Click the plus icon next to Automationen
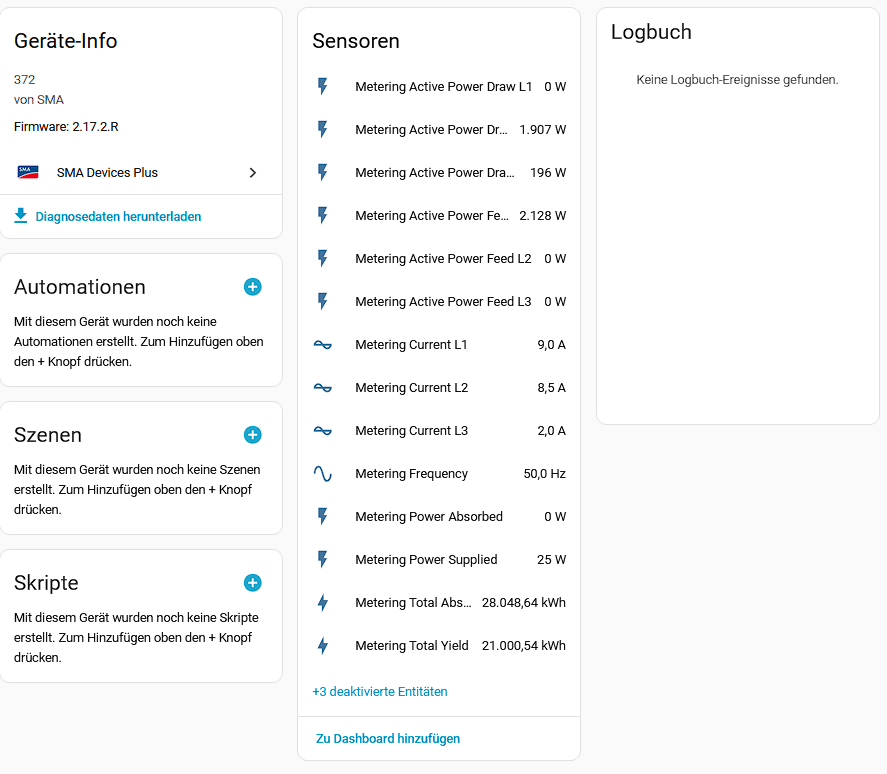This screenshot has width=887, height=774. pos(253,287)
